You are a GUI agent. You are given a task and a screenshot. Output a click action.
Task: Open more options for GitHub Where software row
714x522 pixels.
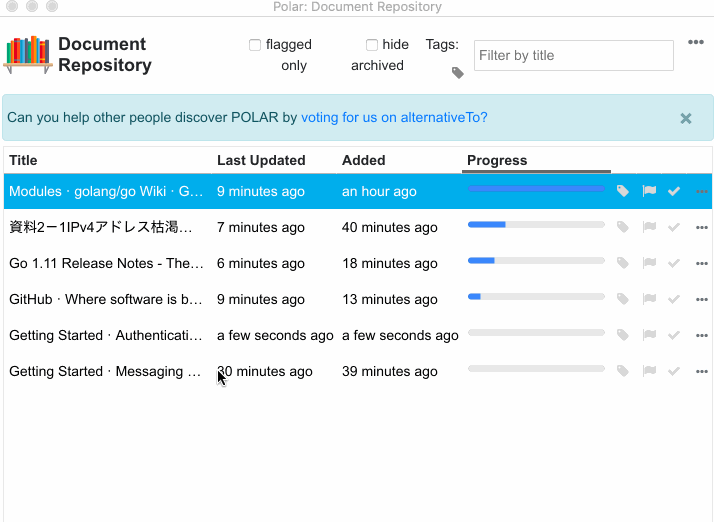[702, 299]
